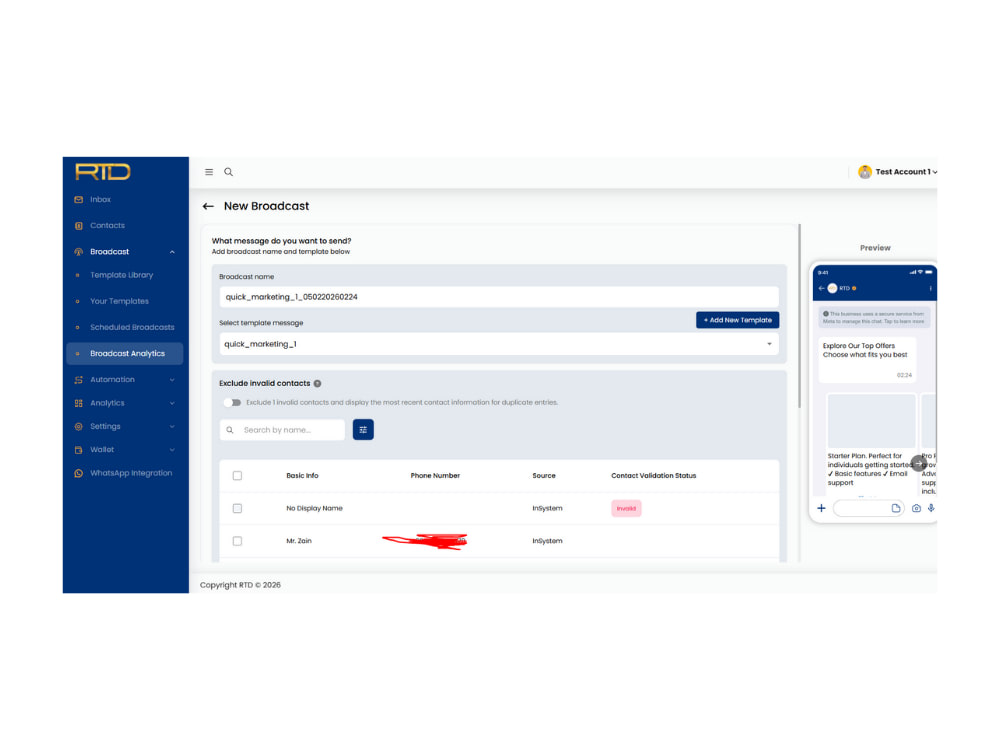Click the Broadcast name input field
Image resolution: width=1000 pixels, height=750 pixels.
pyautogui.click(x=499, y=297)
